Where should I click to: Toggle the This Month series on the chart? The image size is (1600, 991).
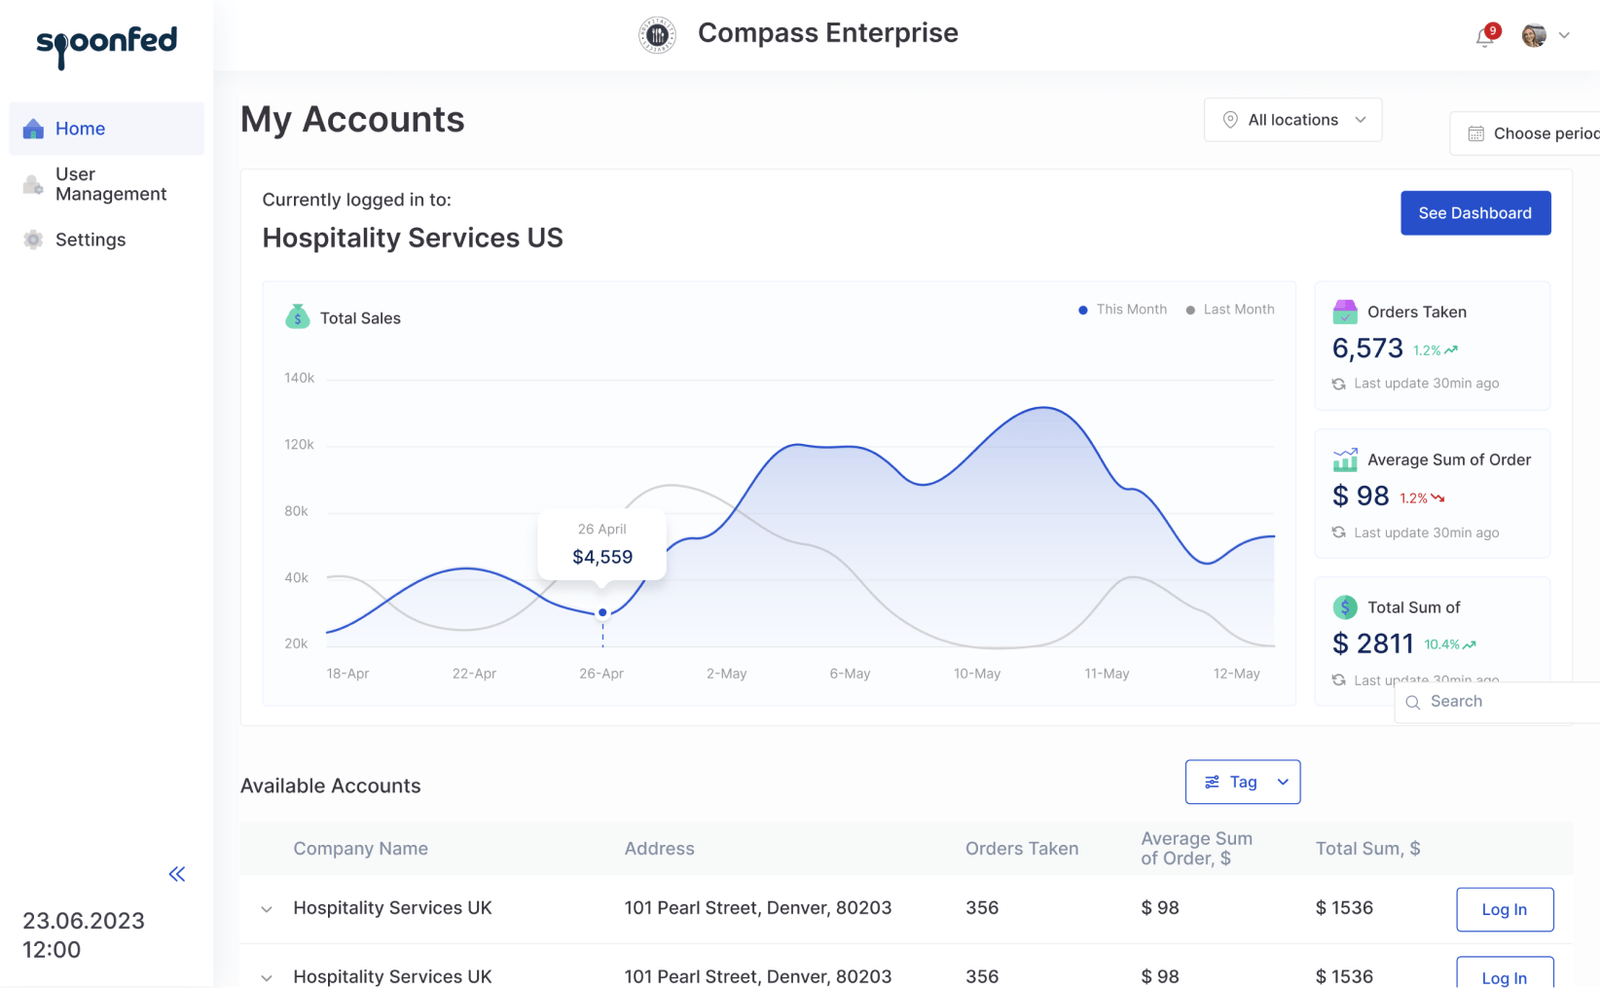pyautogui.click(x=1122, y=309)
